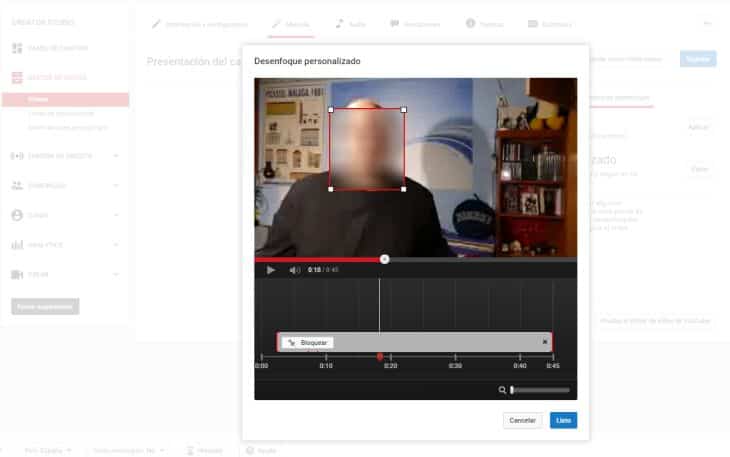The image size is (730, 457).
Task: Click the red playhead marker on the timeline
Action: 379,356
